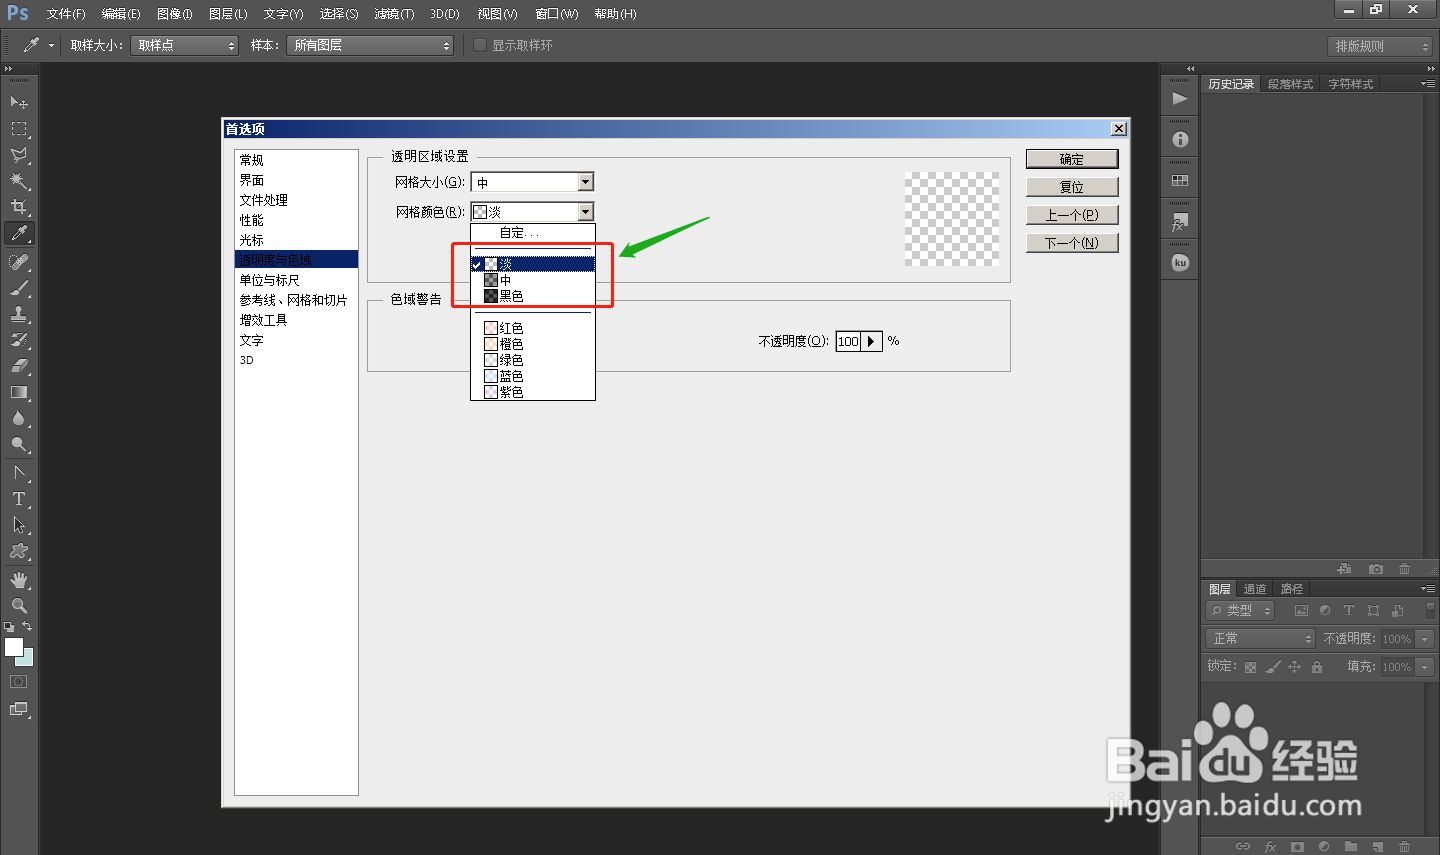Select the Rectangular Marquee tool
This screenshot has width=1440, height=855.
19,129
